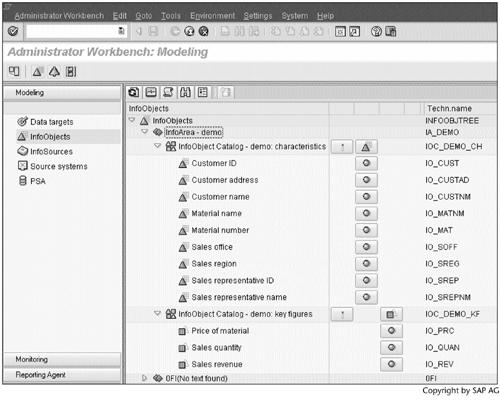The height and width of the screenshot is (403, 500).
Task: Click the characteristic icon for IOC_DEMO_CH catalog
Action: click(366, 147)
